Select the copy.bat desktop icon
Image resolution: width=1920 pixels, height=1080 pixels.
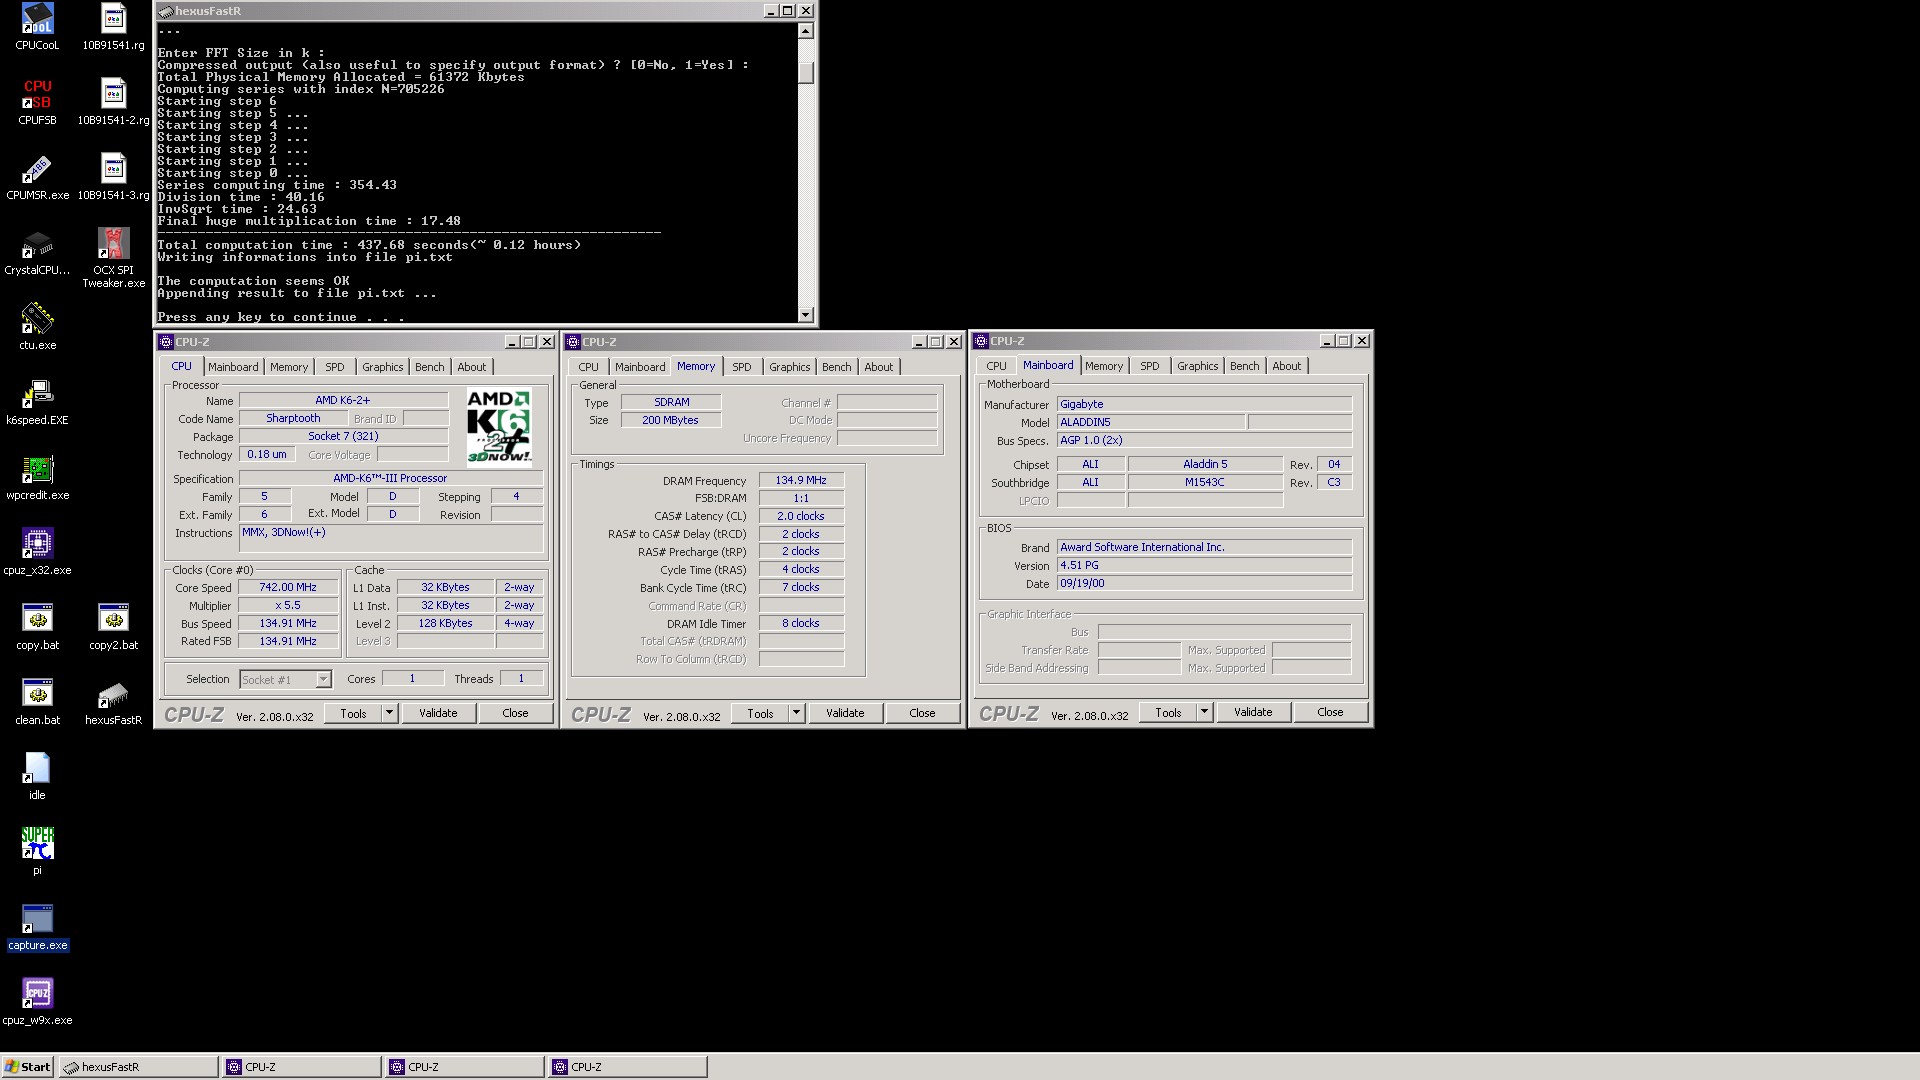click(37, 627)
